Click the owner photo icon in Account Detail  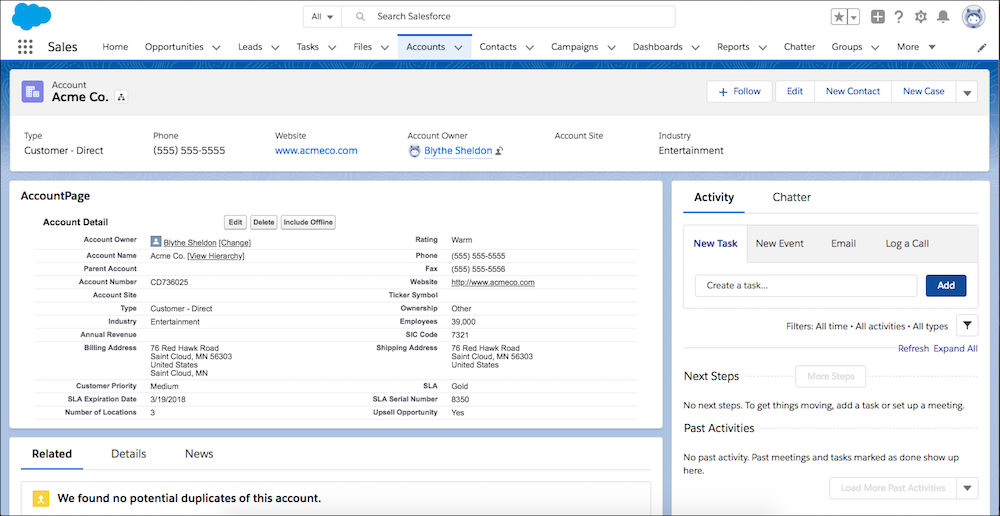tap(156, 242)
